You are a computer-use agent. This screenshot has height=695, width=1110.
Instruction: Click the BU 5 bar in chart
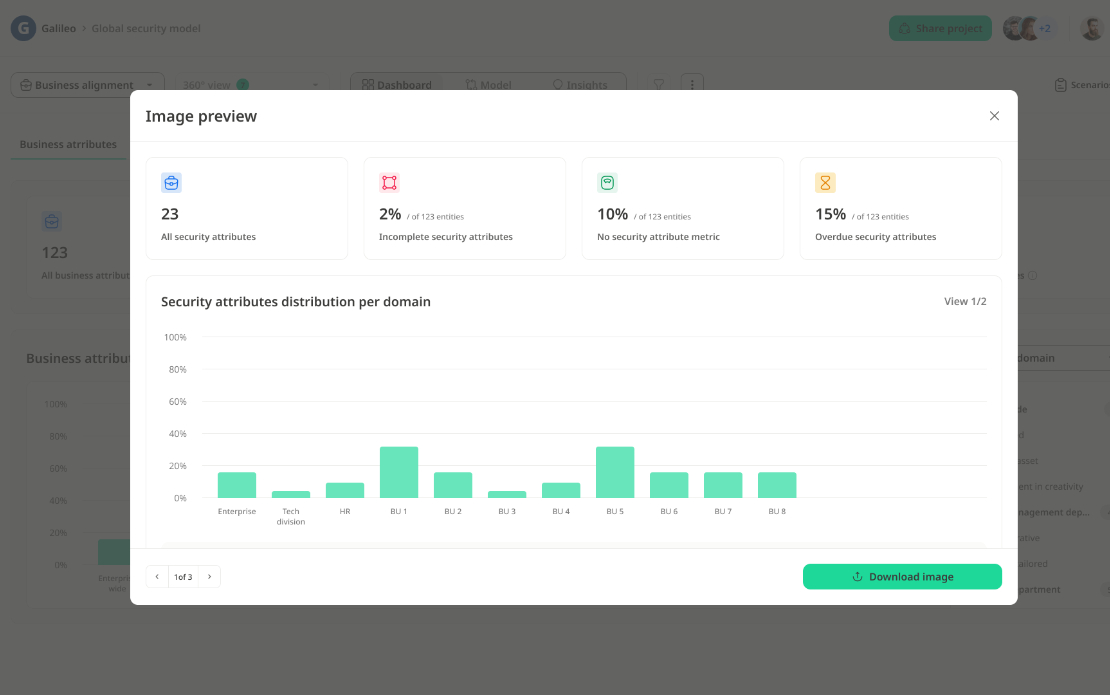614,472
